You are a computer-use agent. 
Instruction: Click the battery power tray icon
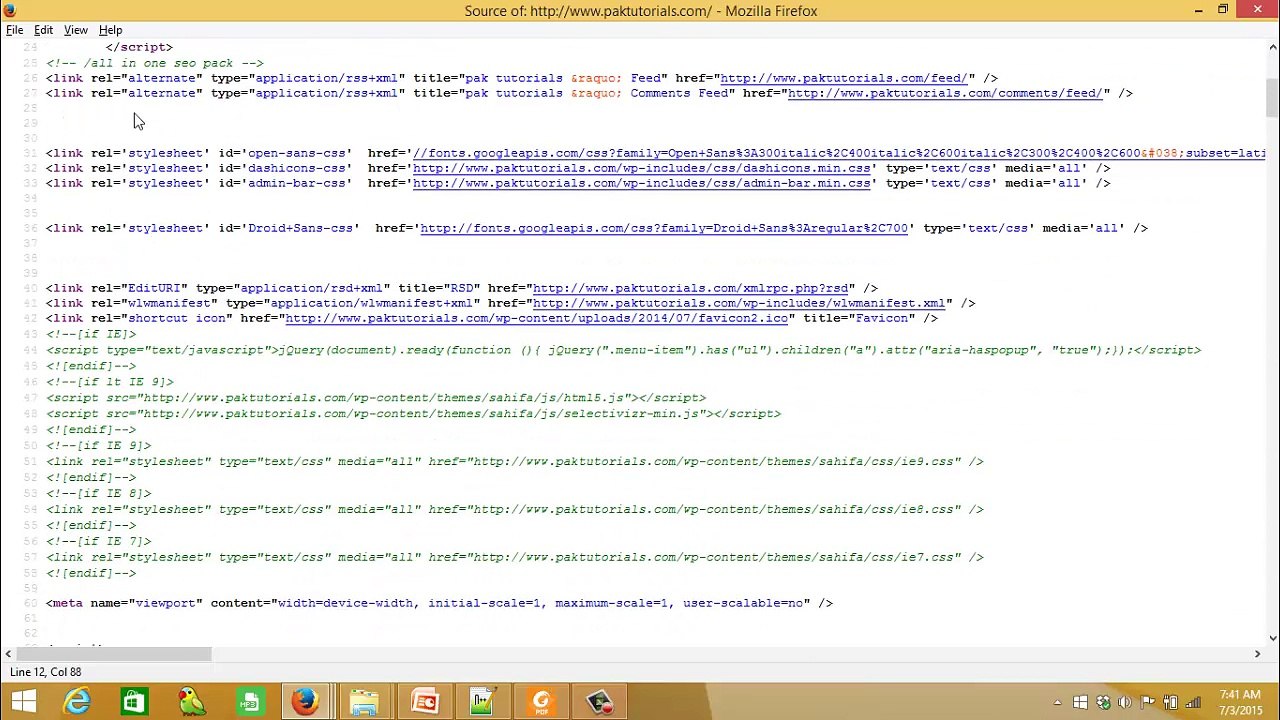click(x=1170, y=703)
